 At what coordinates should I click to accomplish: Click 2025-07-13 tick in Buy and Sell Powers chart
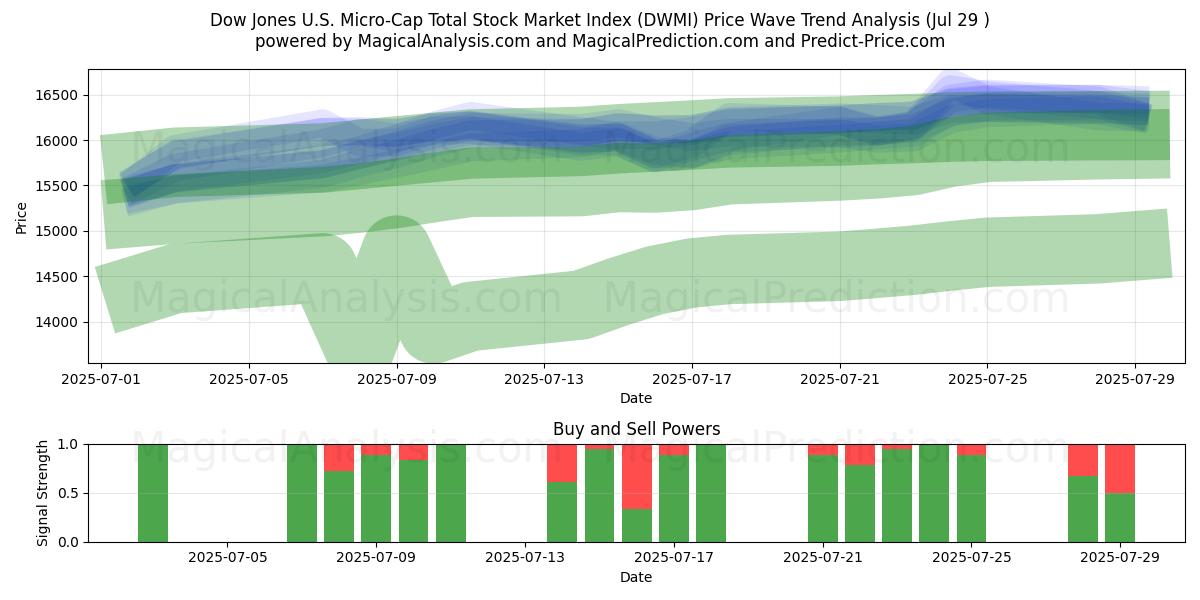(x=526, y=559)
